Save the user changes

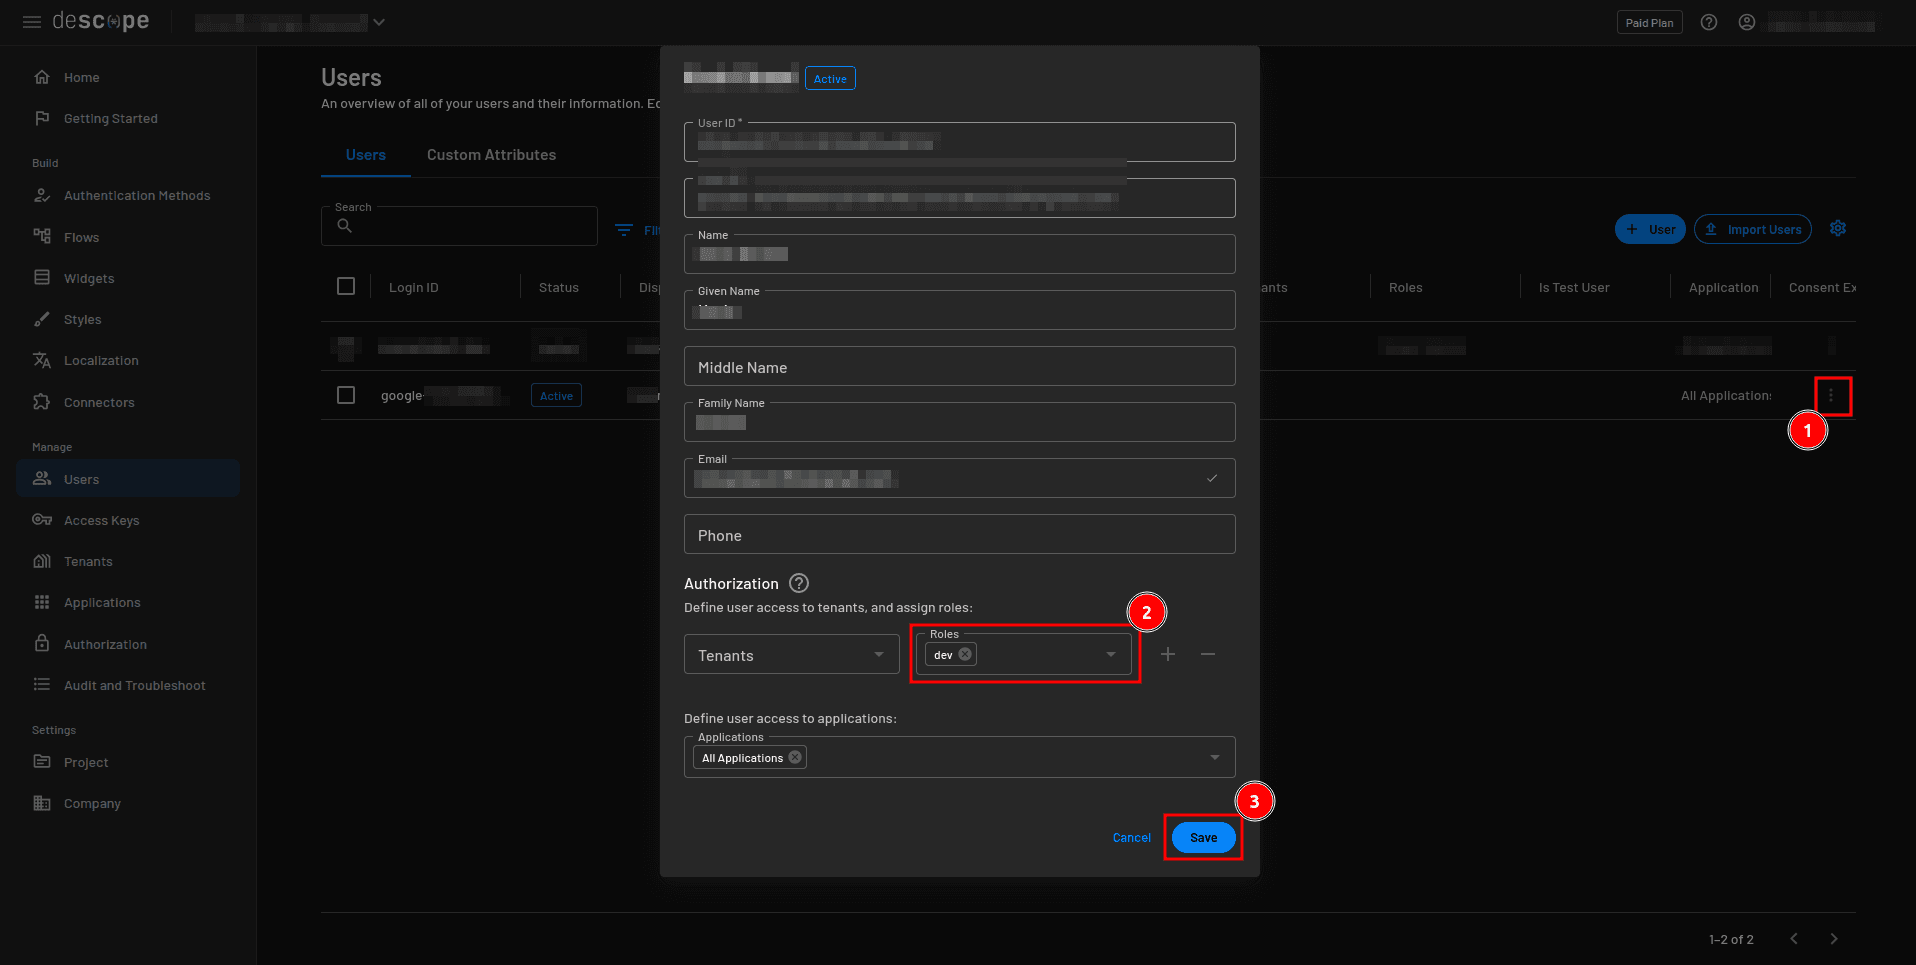tap(1203, 838)
